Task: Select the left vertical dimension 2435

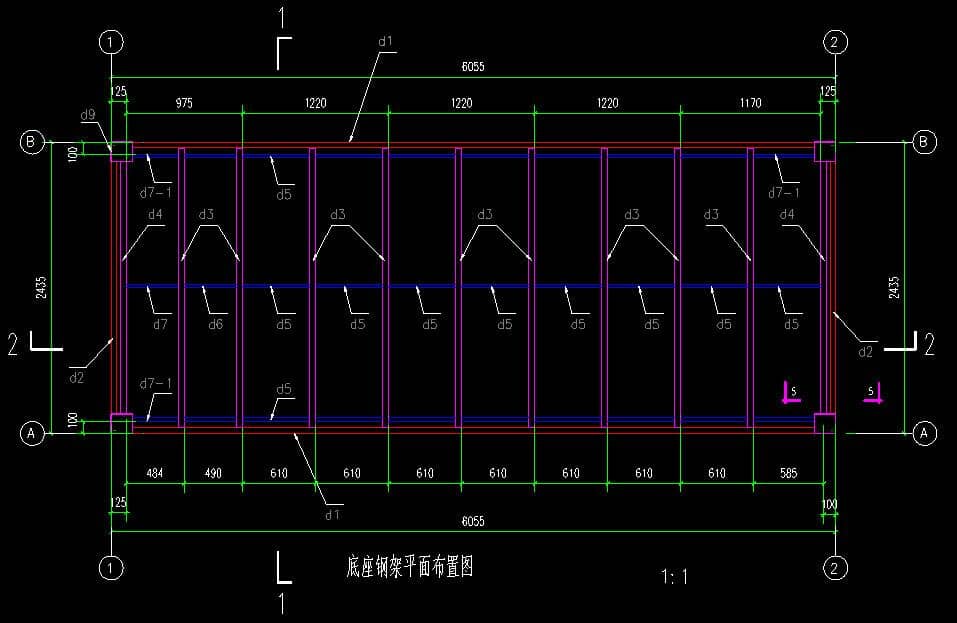Action: tap(41, 287)
